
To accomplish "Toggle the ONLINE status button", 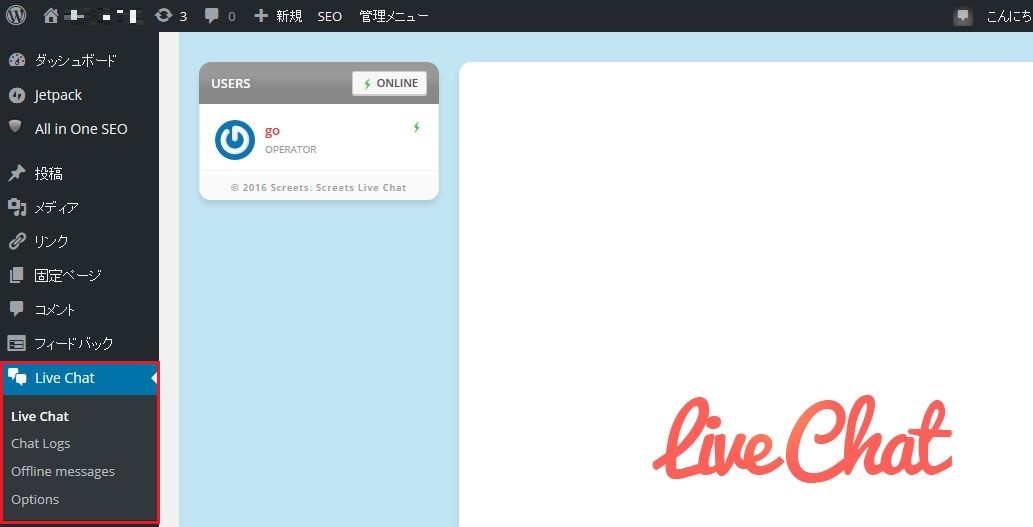I will pos(389,84).
